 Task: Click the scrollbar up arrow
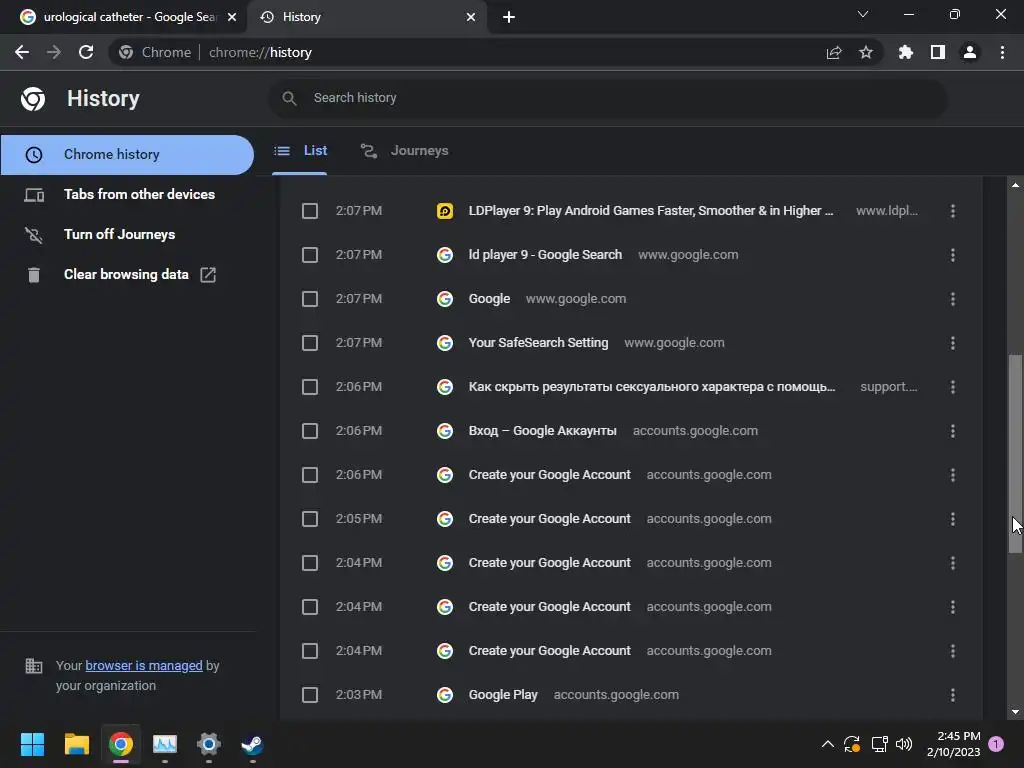(1015, 185)
